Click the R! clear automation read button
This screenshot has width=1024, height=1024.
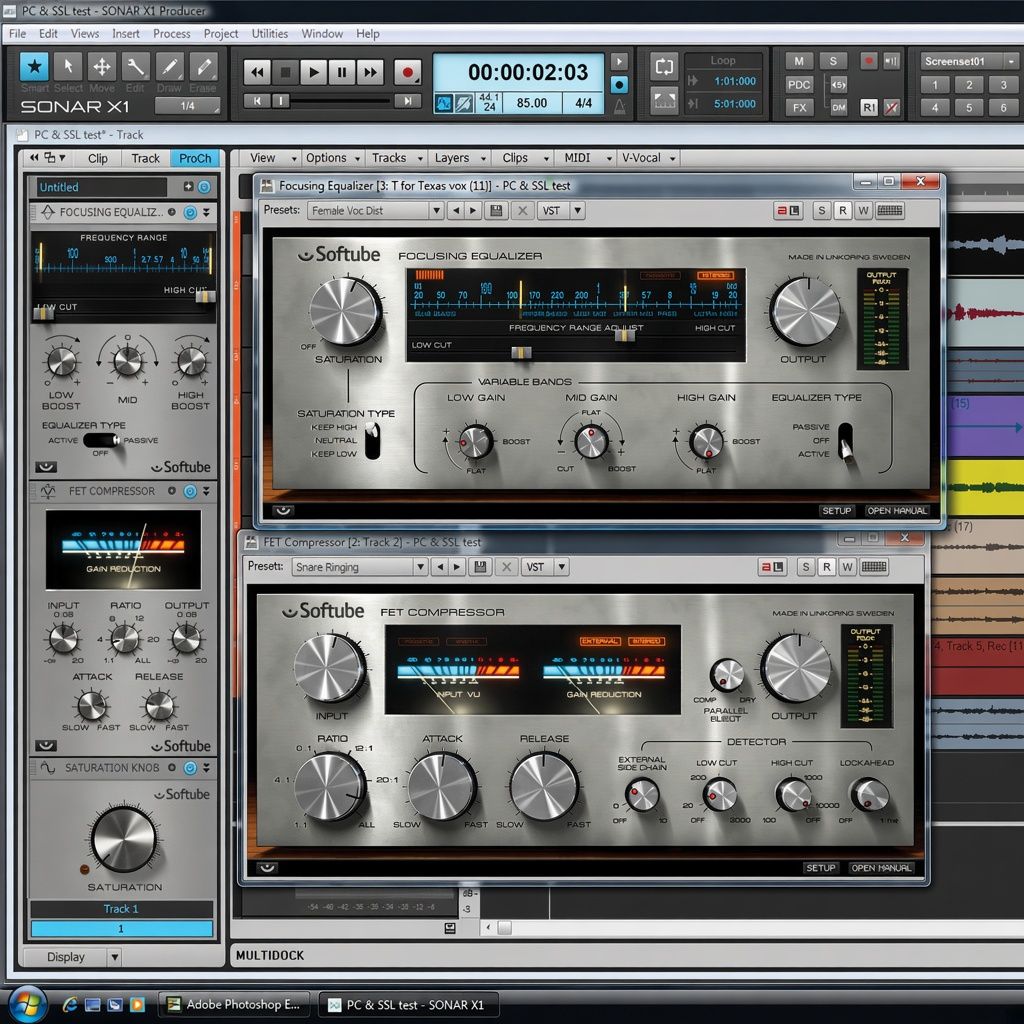[869, 108]
